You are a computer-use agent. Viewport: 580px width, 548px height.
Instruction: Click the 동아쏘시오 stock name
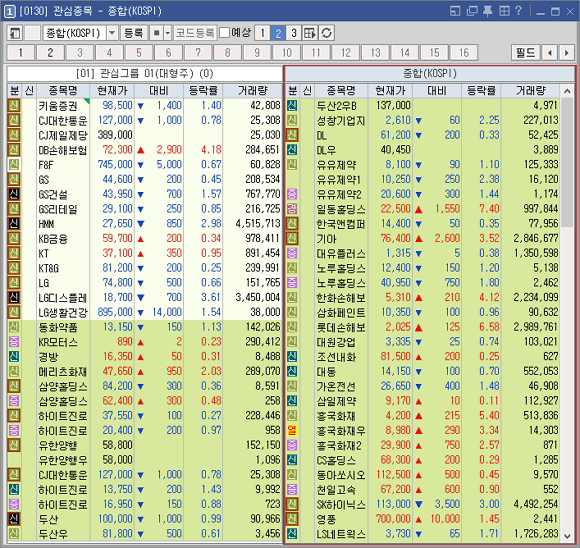[x=341, y=475]
